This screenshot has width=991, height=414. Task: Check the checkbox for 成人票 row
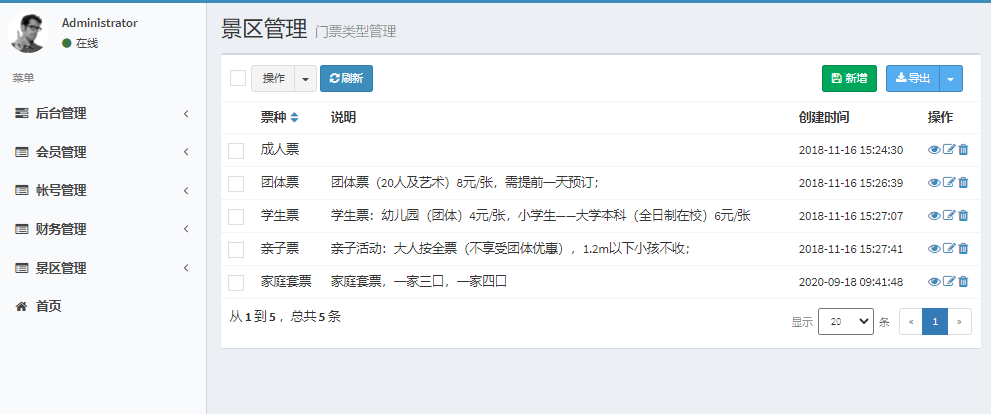click(x=236, y=150)
